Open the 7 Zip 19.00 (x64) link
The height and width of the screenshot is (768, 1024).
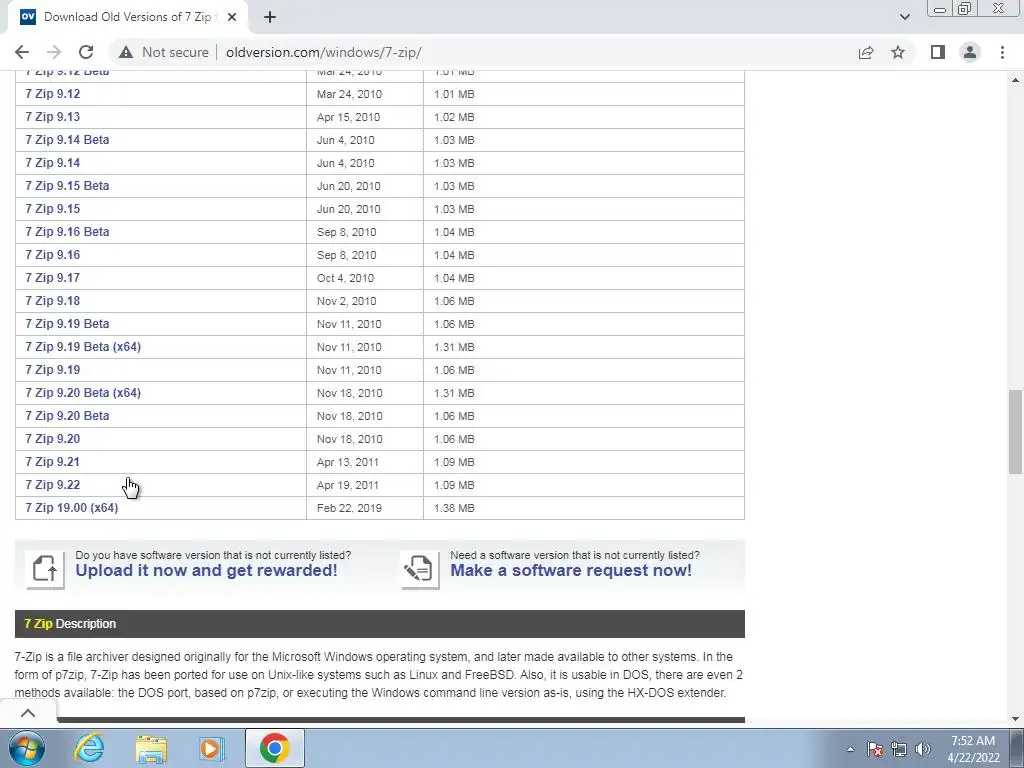coord(72,507)
